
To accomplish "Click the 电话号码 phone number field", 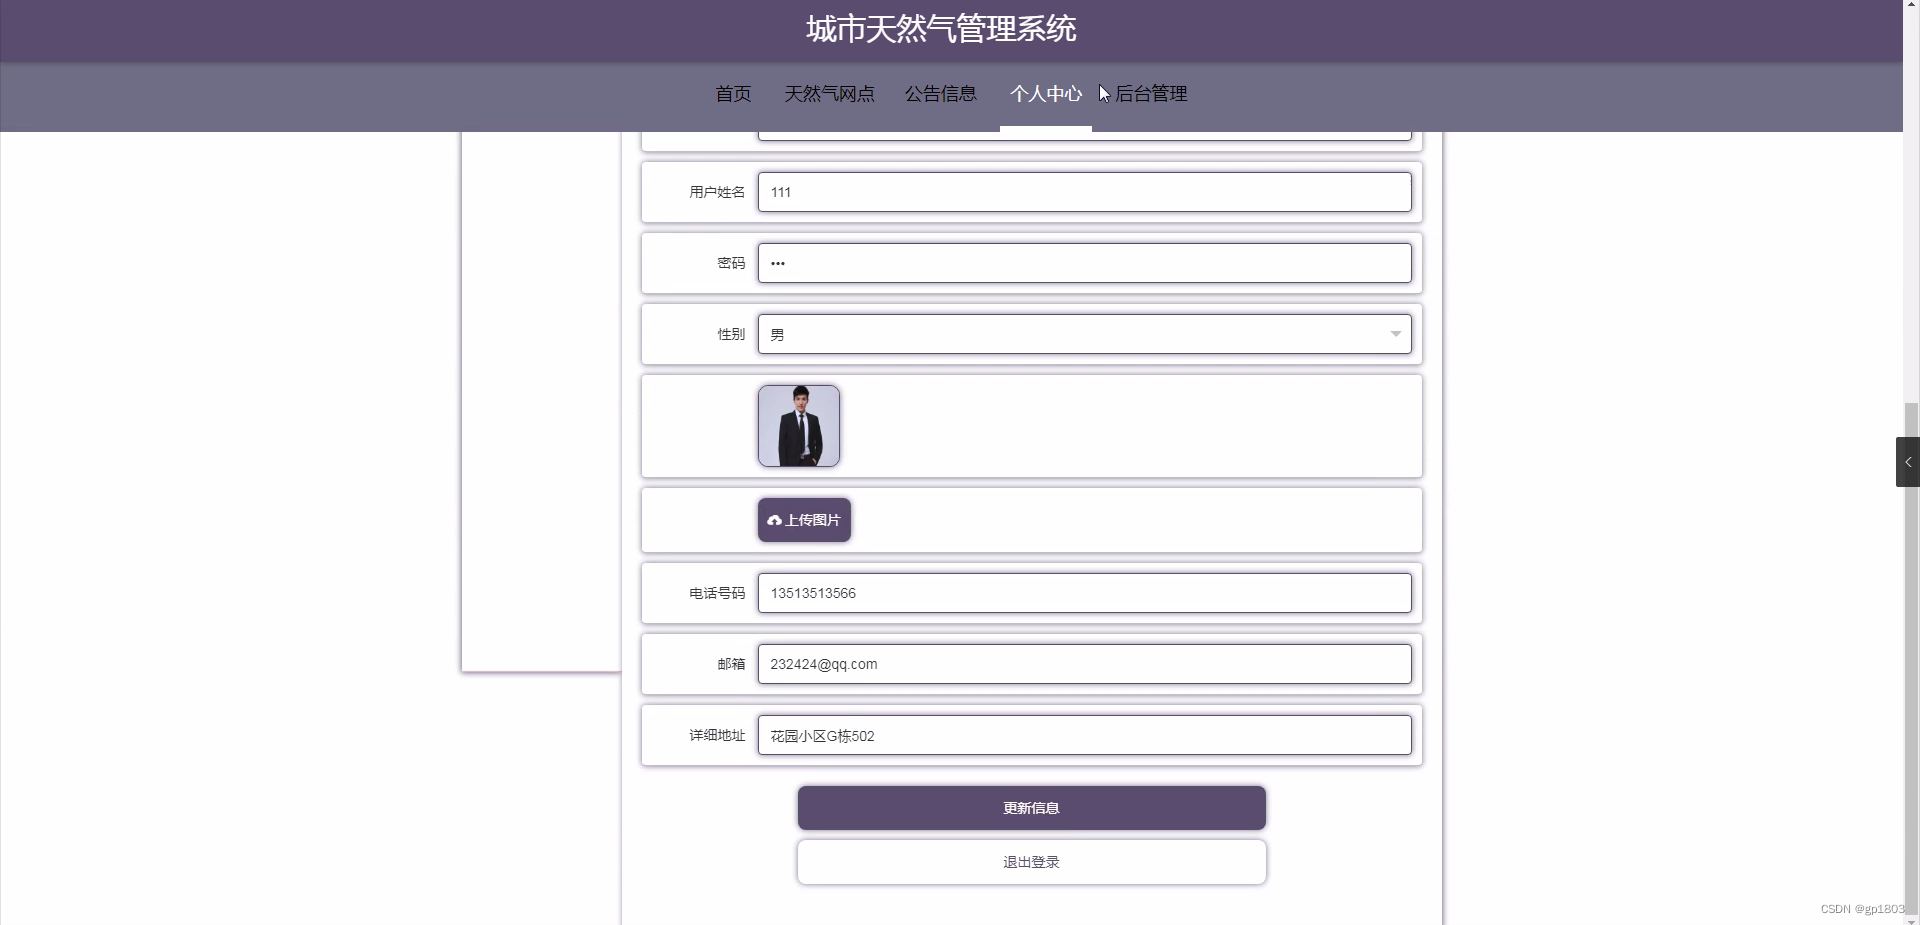I will (1084, 592).
